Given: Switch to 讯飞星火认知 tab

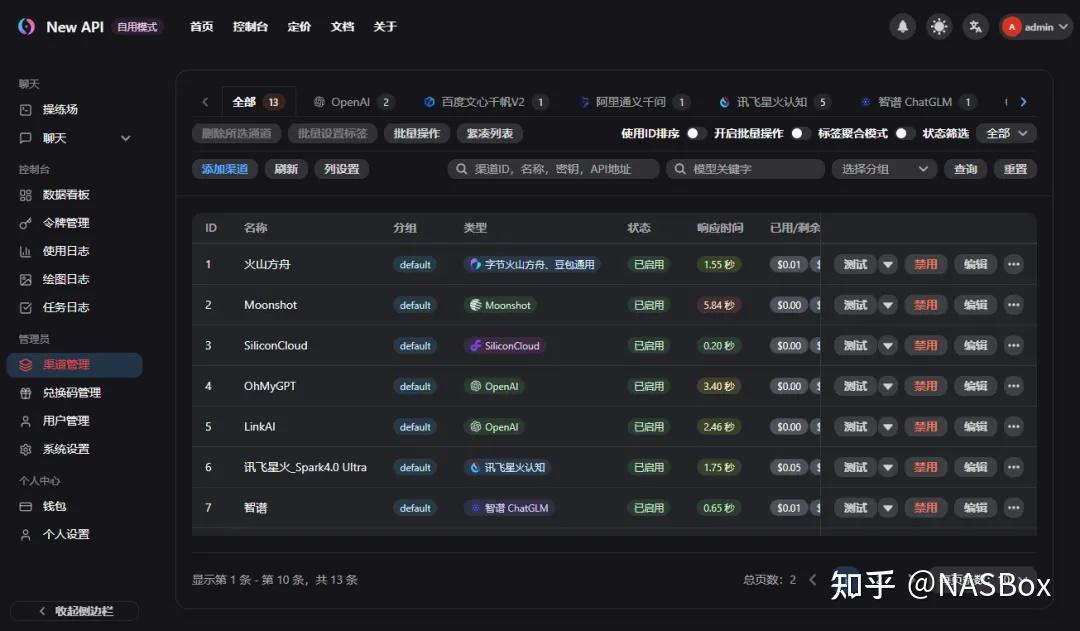Looking at the screenshot, I should click(x=775, y=102).
